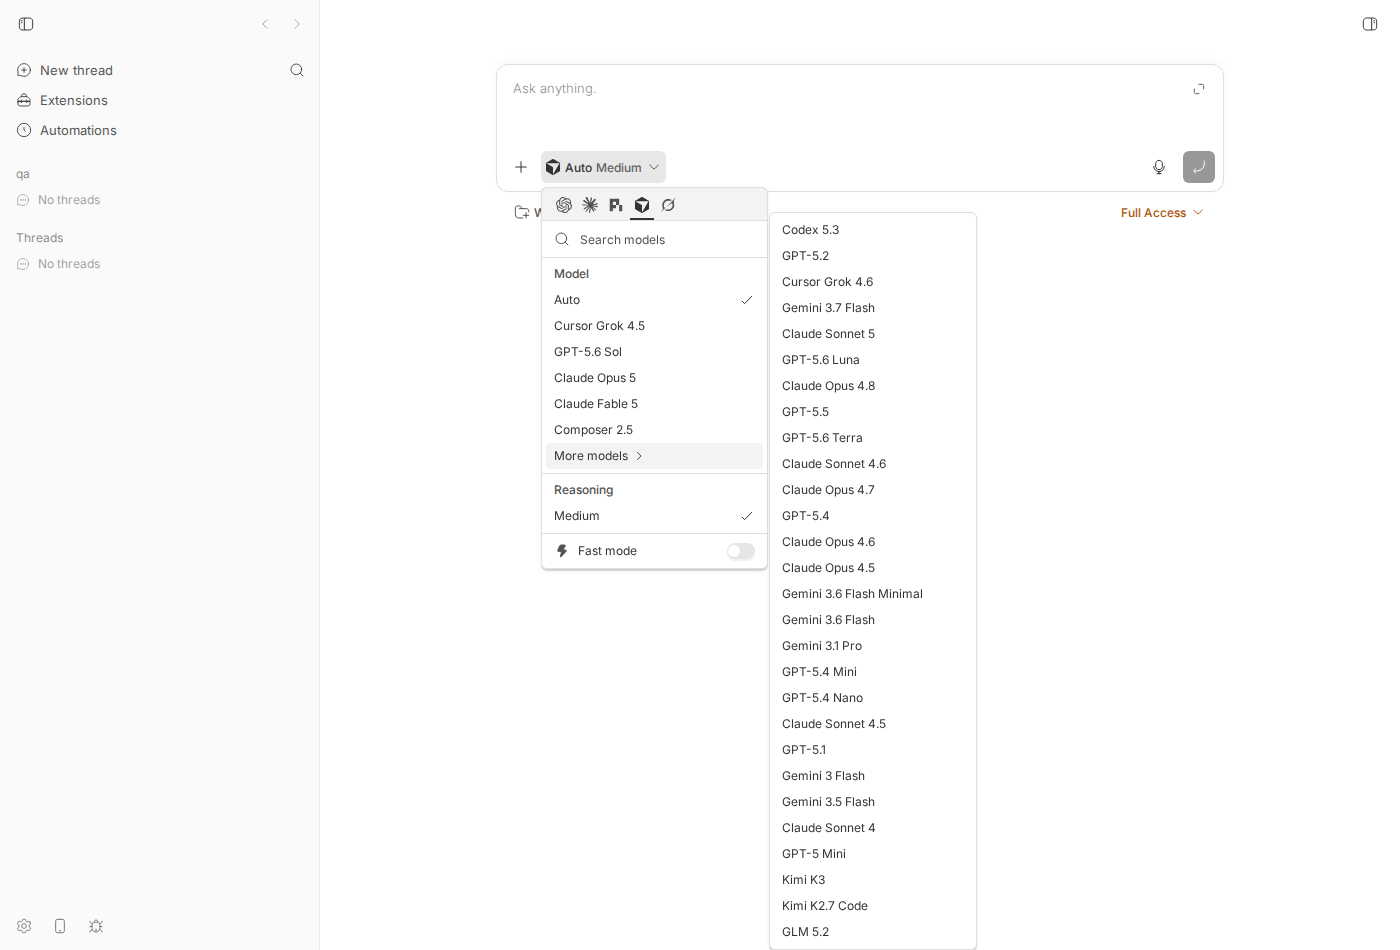1400x950 pixels.
Task: Open the bug report icon
Action: point(96,926)
